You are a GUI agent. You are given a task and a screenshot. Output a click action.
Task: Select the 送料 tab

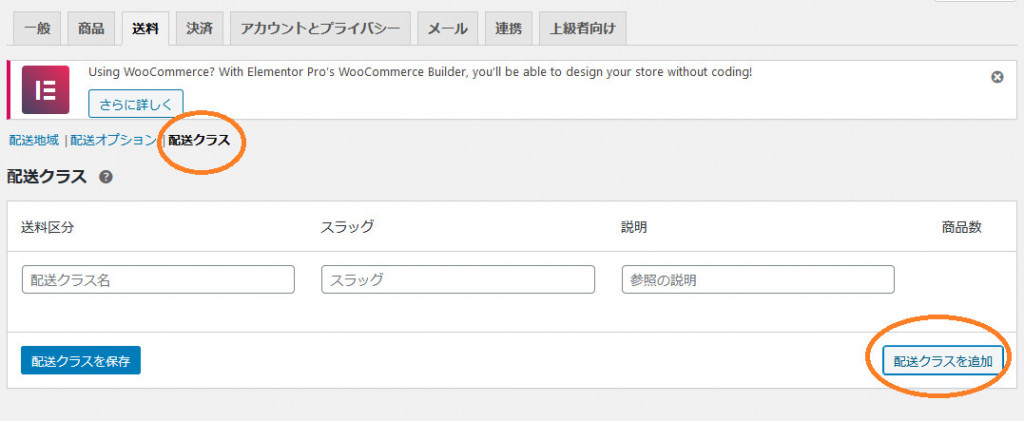145,29
